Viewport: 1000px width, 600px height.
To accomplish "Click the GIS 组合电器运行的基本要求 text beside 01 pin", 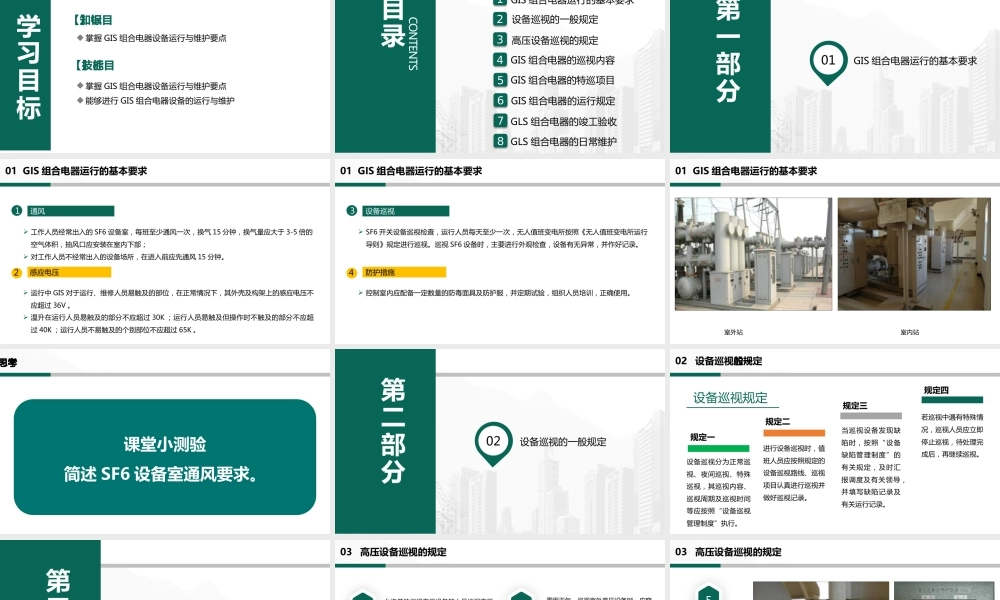I will (915, 61).
